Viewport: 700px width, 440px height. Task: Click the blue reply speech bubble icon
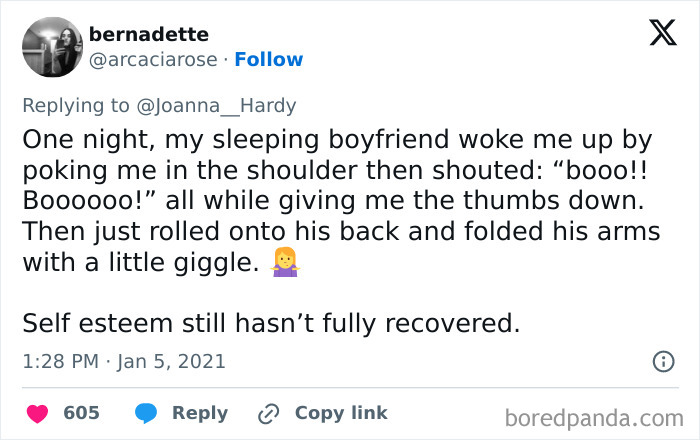click(x=145, y=413)
